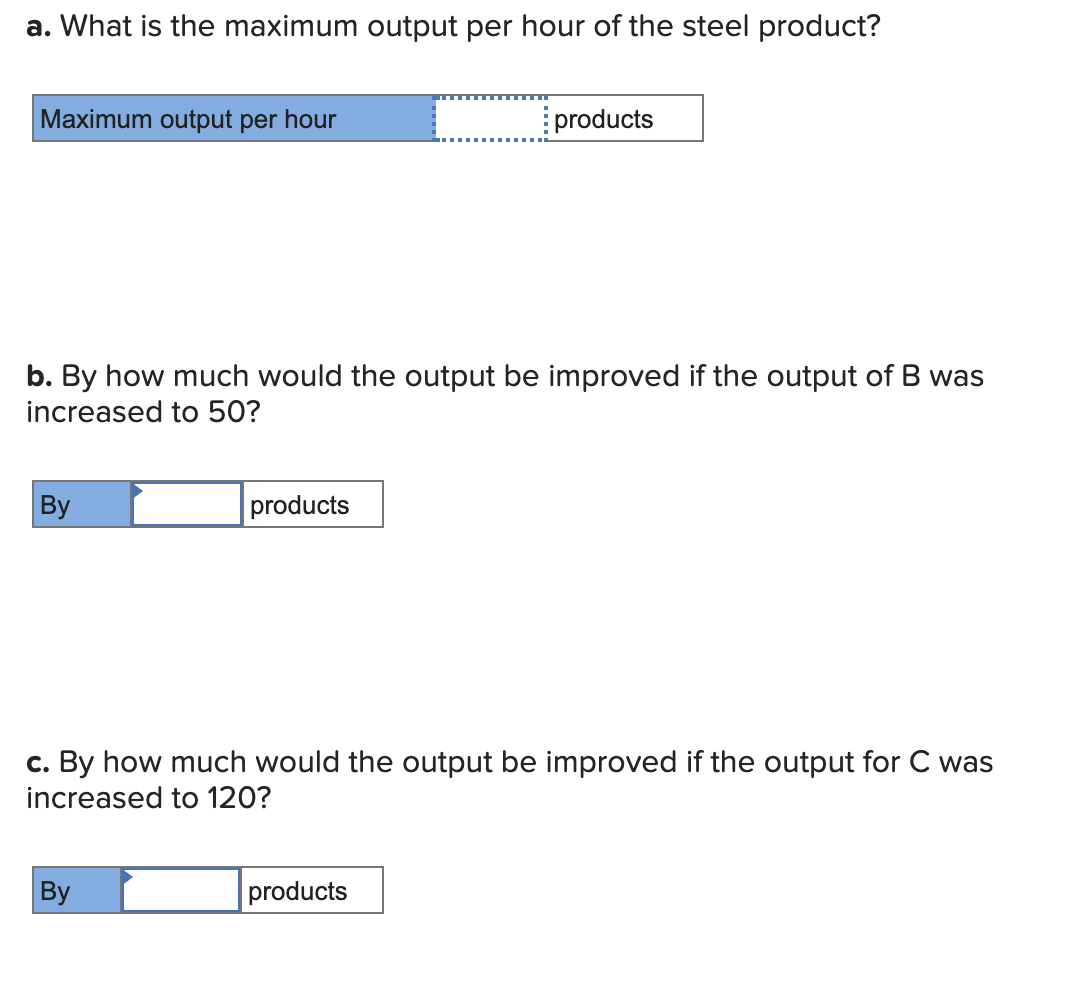Screen dimensions: 1092x1002
Task: Click inside part b's white answer input
Action: click(185, 504)
